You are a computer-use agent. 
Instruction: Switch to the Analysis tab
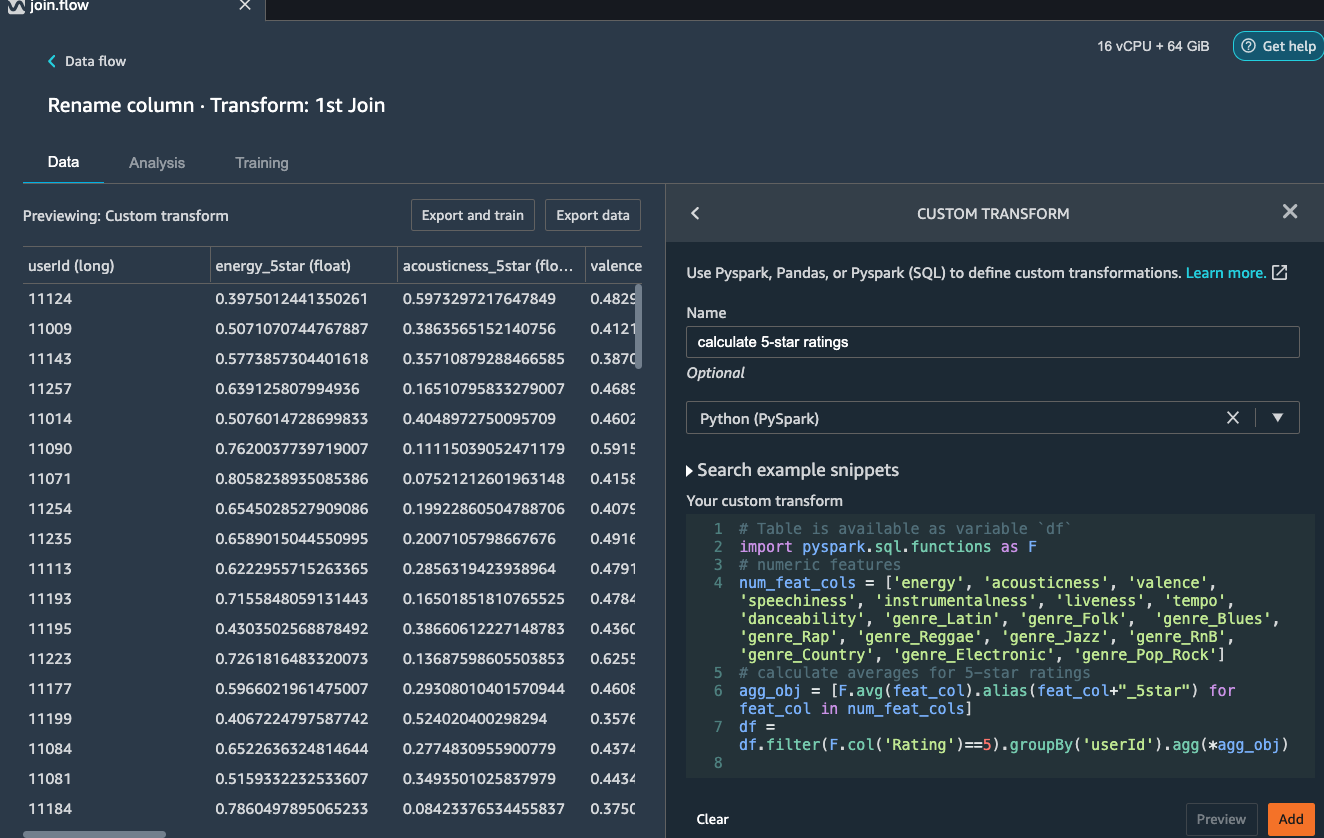[157, 163]
